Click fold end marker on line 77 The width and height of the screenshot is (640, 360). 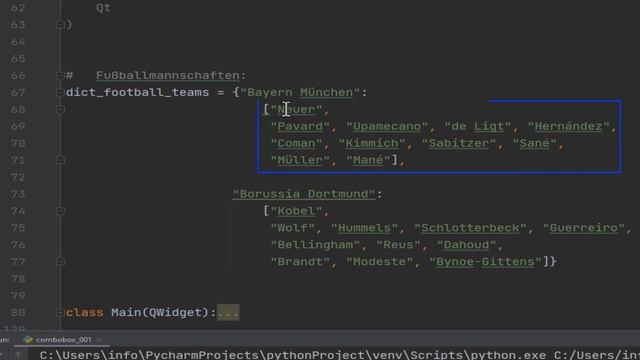(60, 262)
